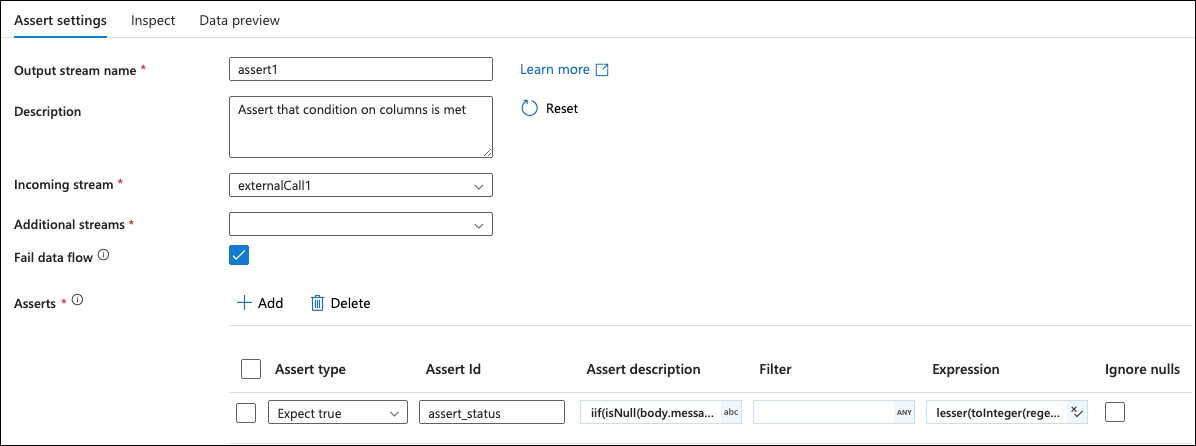Click the Reset circular arrow icon
This screenshot has height=446, width=1196.
click(530, 108)
